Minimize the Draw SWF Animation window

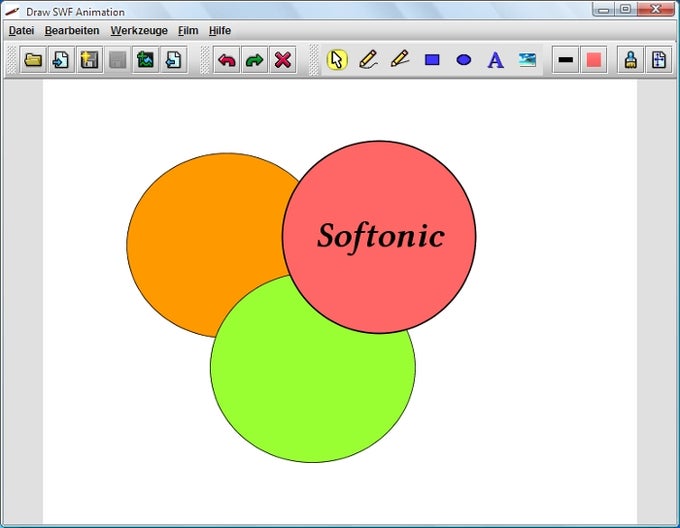point(603,9)
